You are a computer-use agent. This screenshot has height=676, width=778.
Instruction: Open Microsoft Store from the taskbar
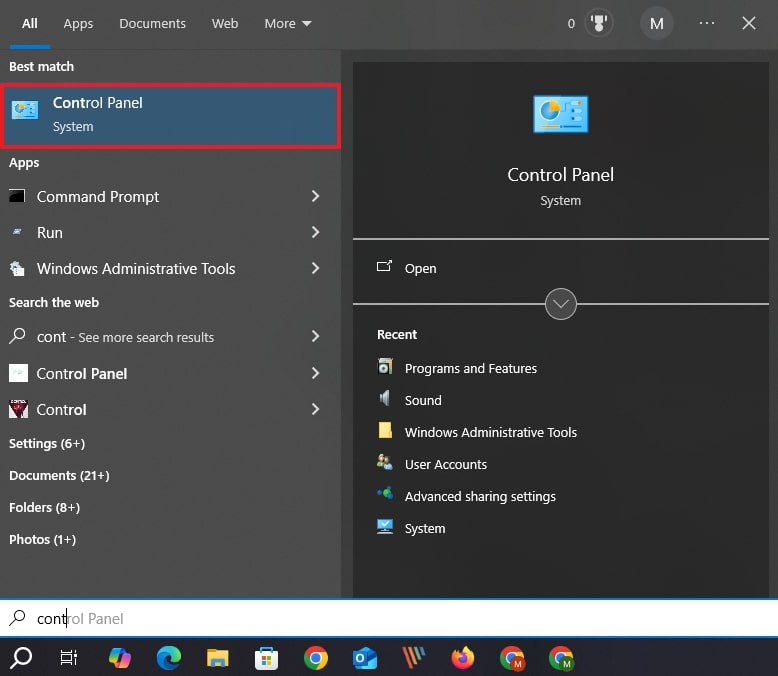(266, 658)
